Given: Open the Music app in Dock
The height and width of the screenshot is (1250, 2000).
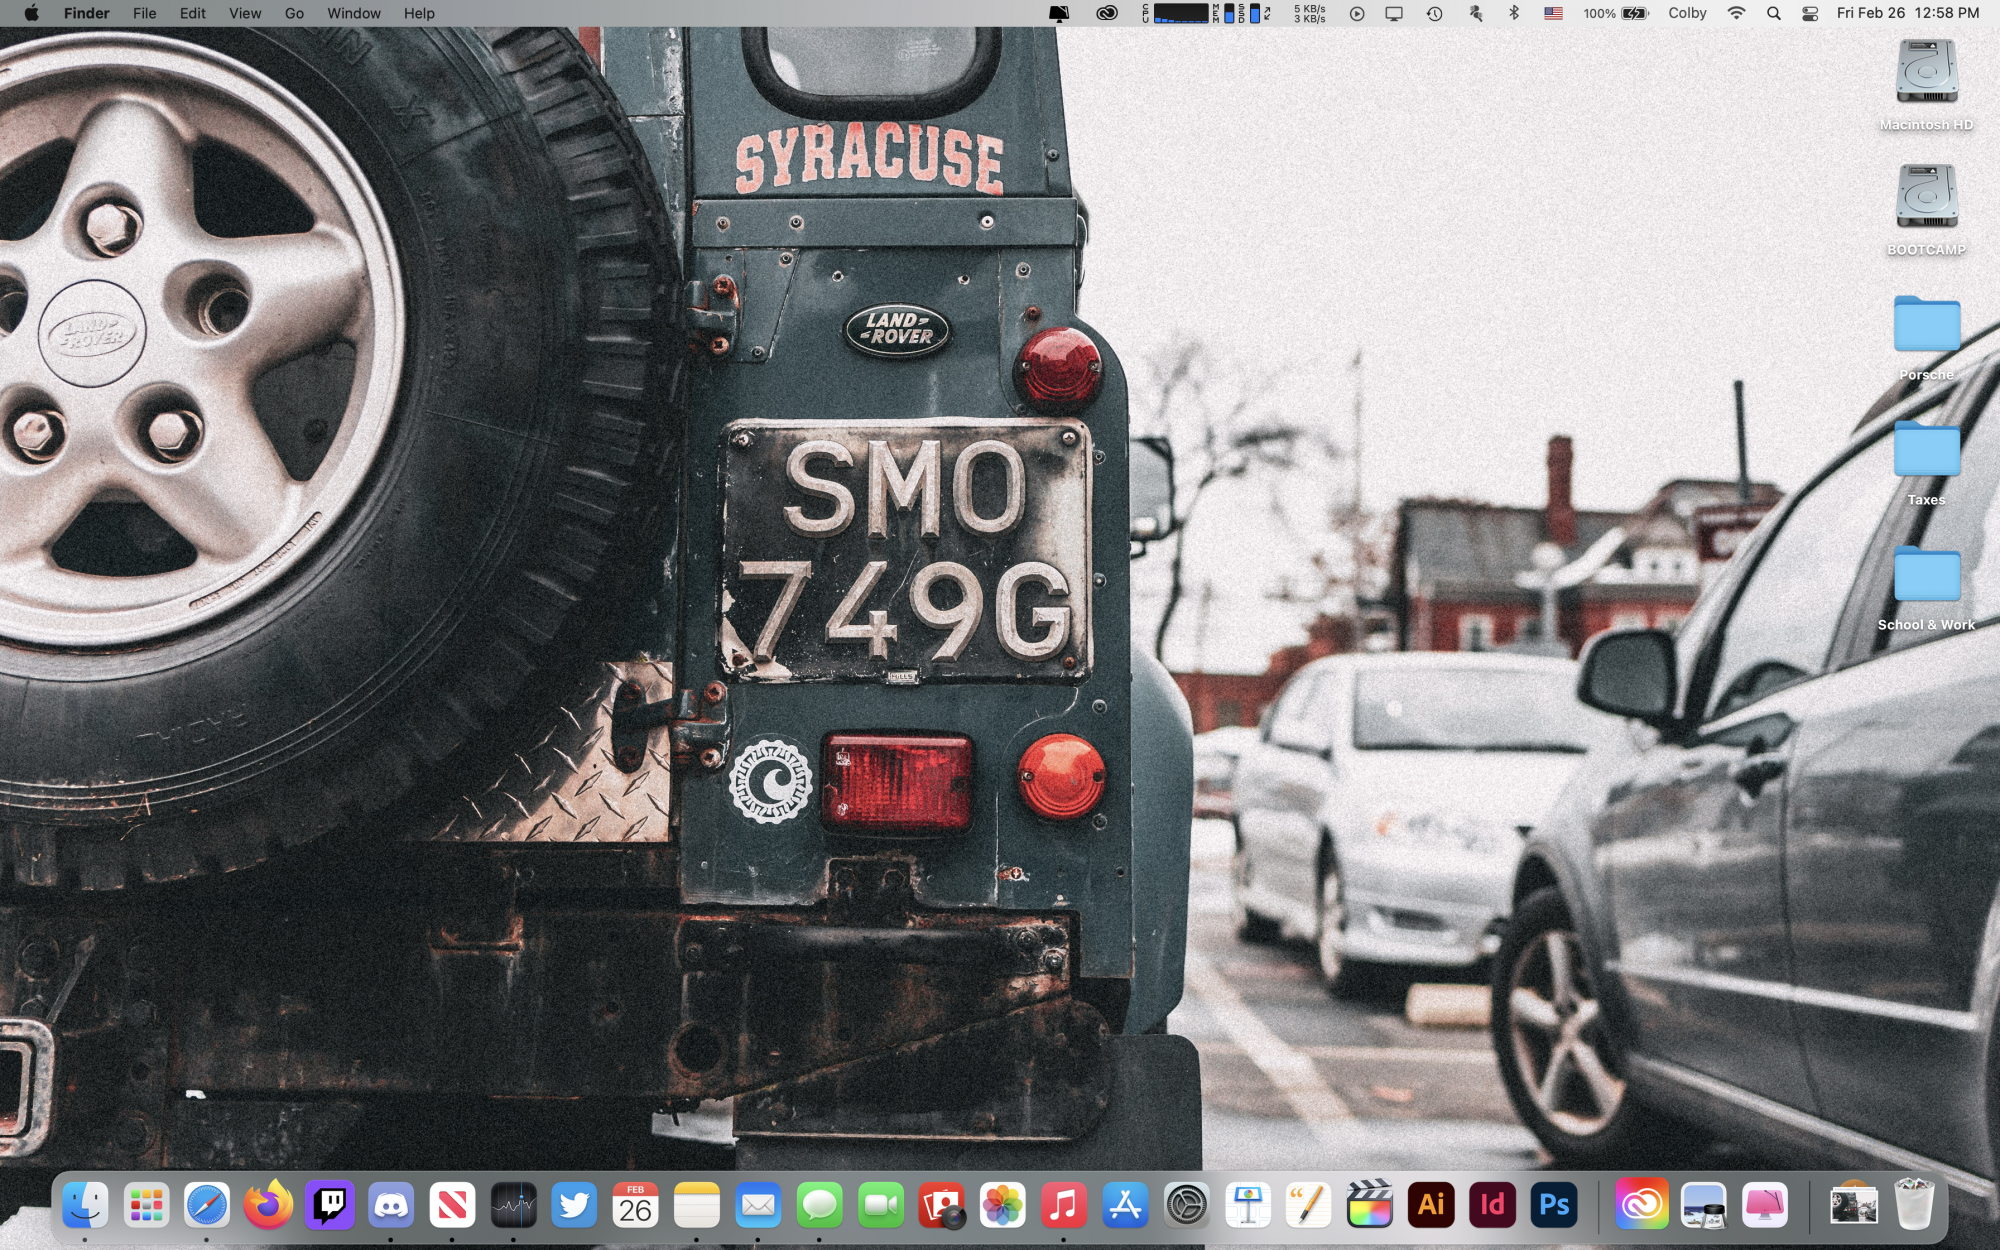Looking at the screenshot, I should pos(1064,1205).
